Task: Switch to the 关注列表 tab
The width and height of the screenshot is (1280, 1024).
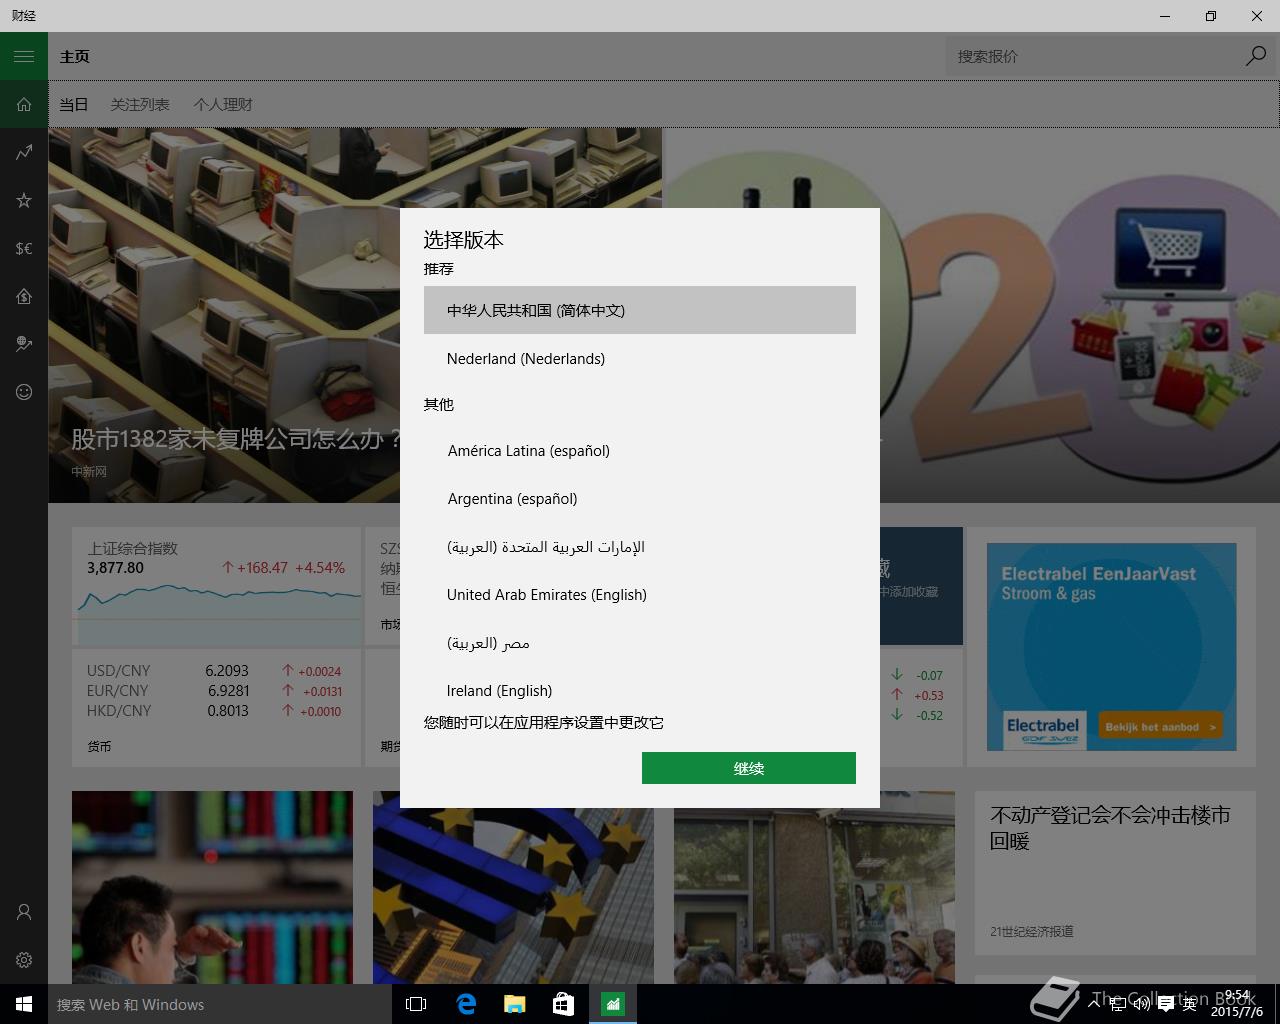Action: 140,104
